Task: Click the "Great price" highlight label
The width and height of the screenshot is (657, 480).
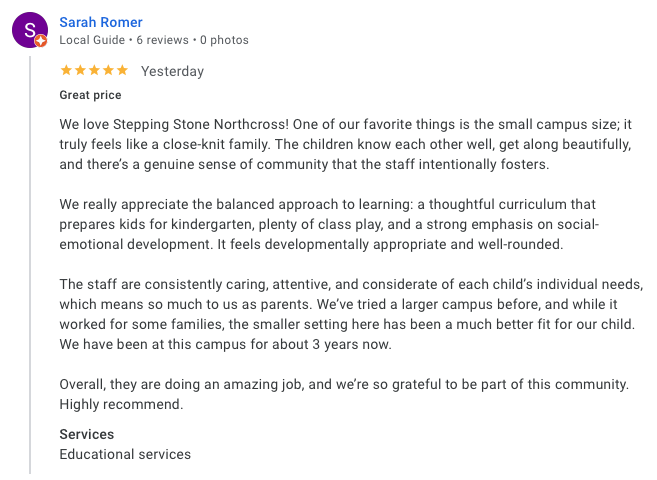Action: (90, 95)
